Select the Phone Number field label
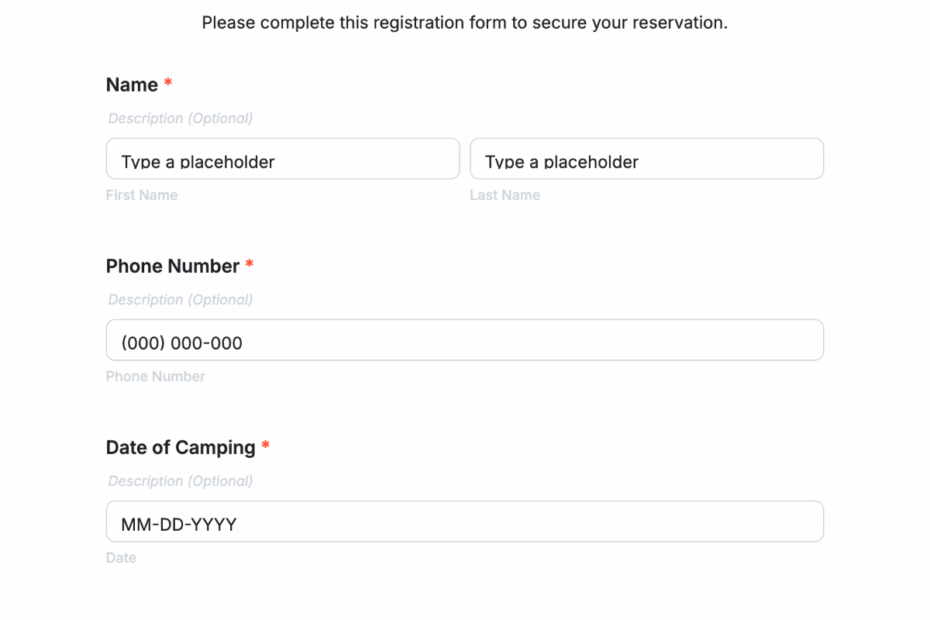930x620 pixels. [x=171, y=266]
